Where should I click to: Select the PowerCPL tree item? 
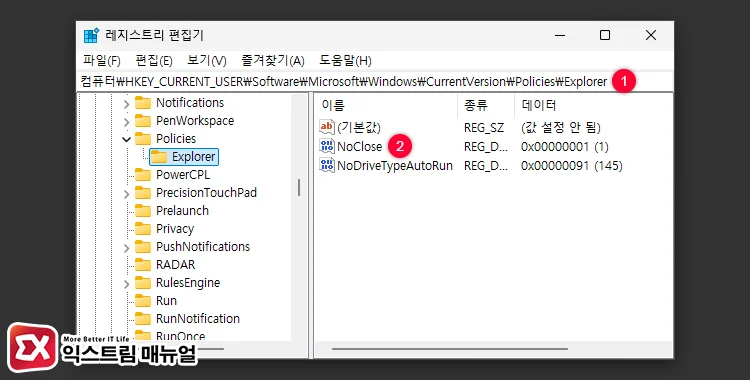(183, 175)
